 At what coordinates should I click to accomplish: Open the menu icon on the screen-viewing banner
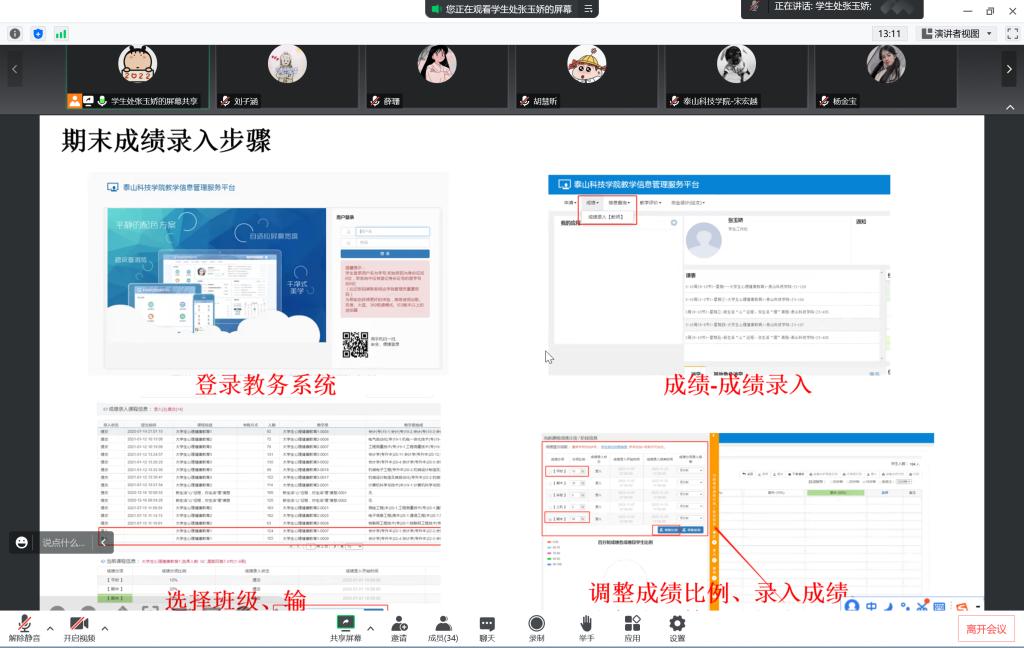588,9
